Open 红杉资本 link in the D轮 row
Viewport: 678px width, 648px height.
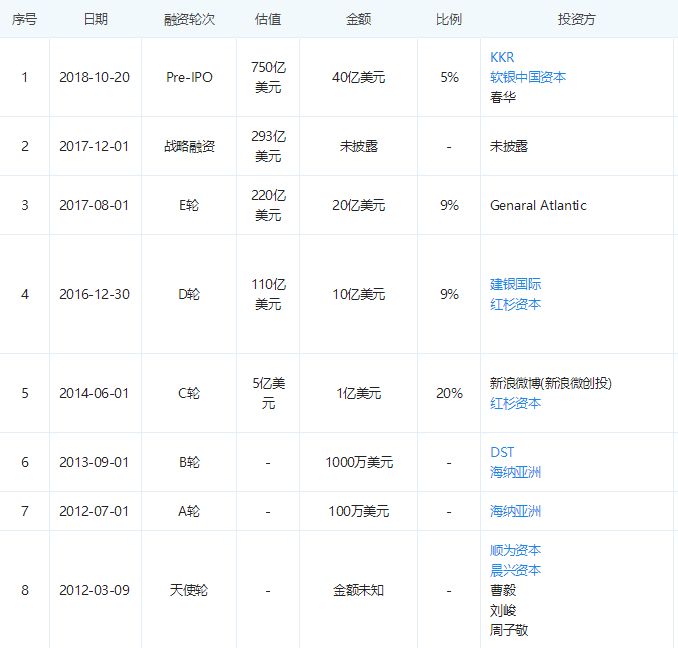515,304
